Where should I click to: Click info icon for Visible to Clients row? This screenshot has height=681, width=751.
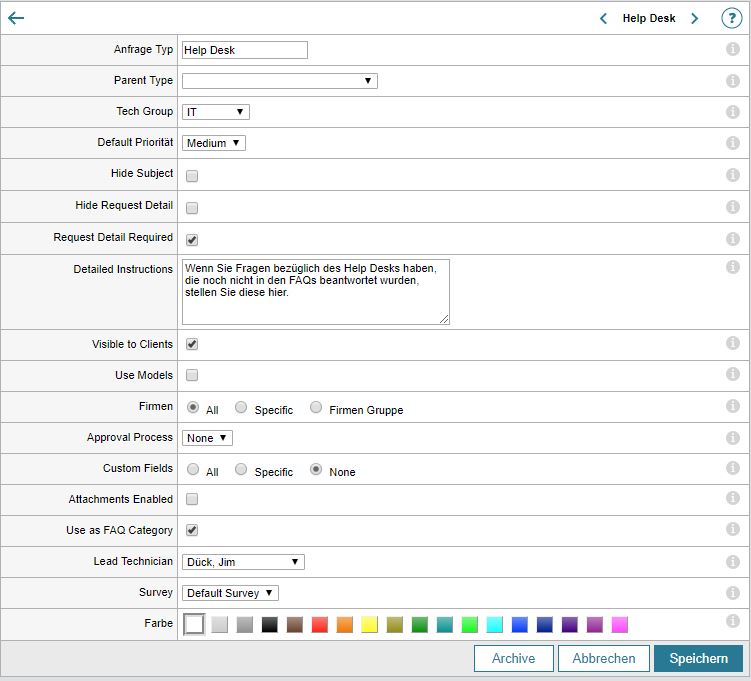733,343
